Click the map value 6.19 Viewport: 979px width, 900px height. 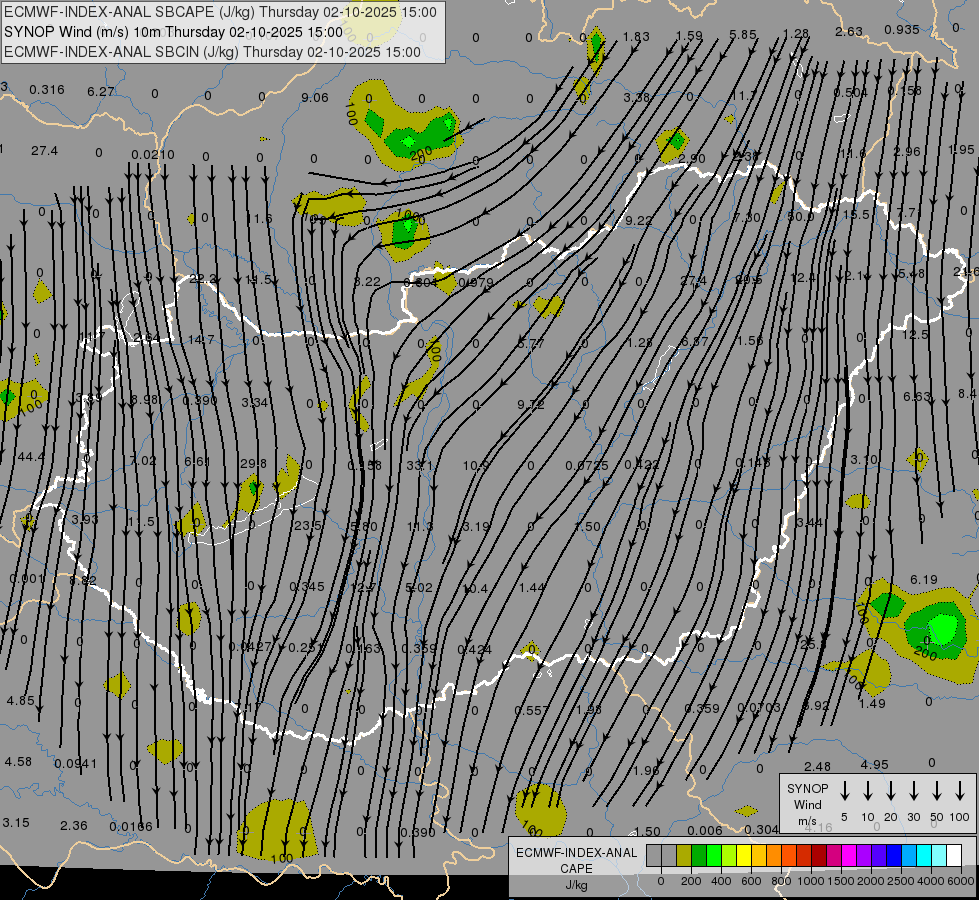(923, 580)
